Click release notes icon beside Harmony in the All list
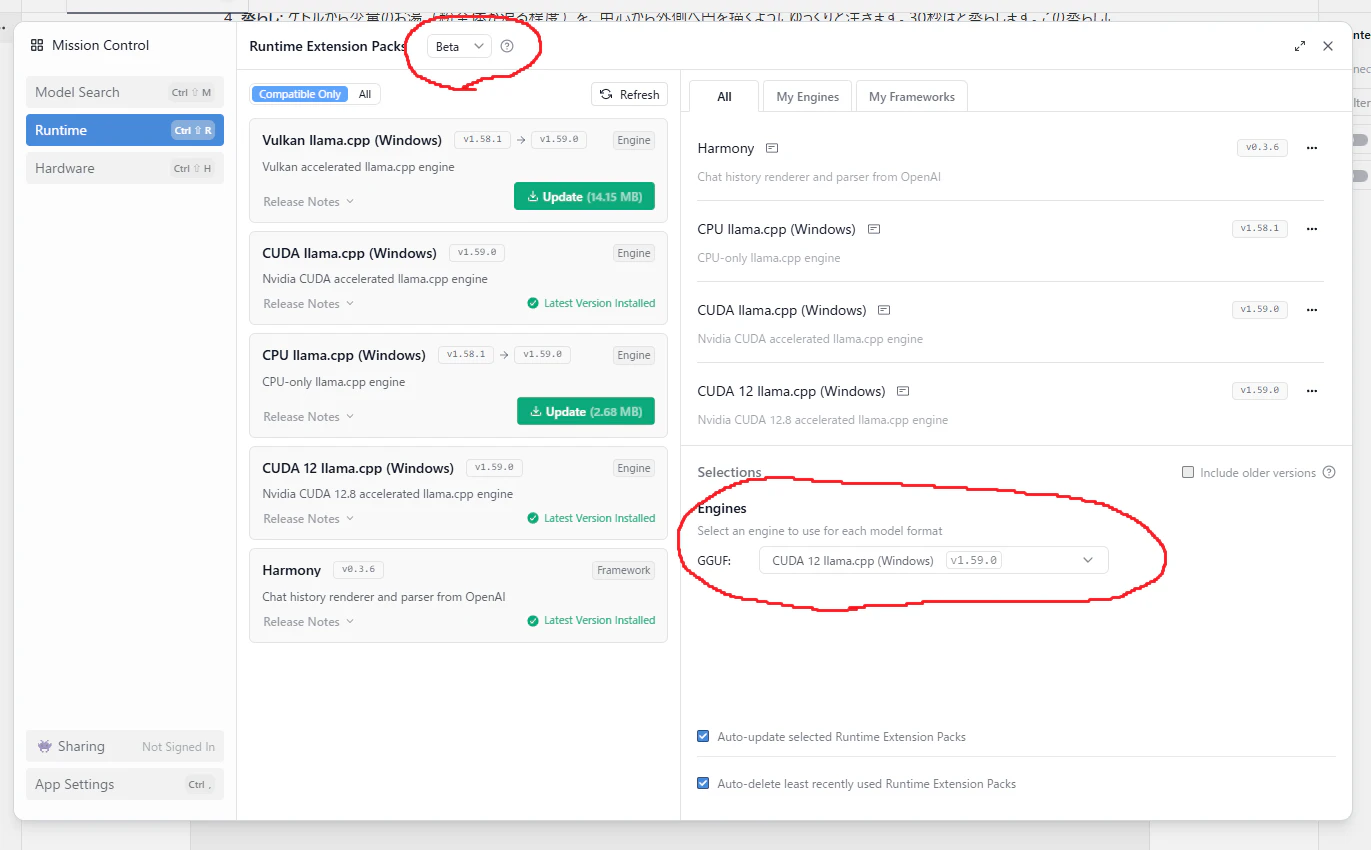The image size is (1371, 850). (772, 148)
